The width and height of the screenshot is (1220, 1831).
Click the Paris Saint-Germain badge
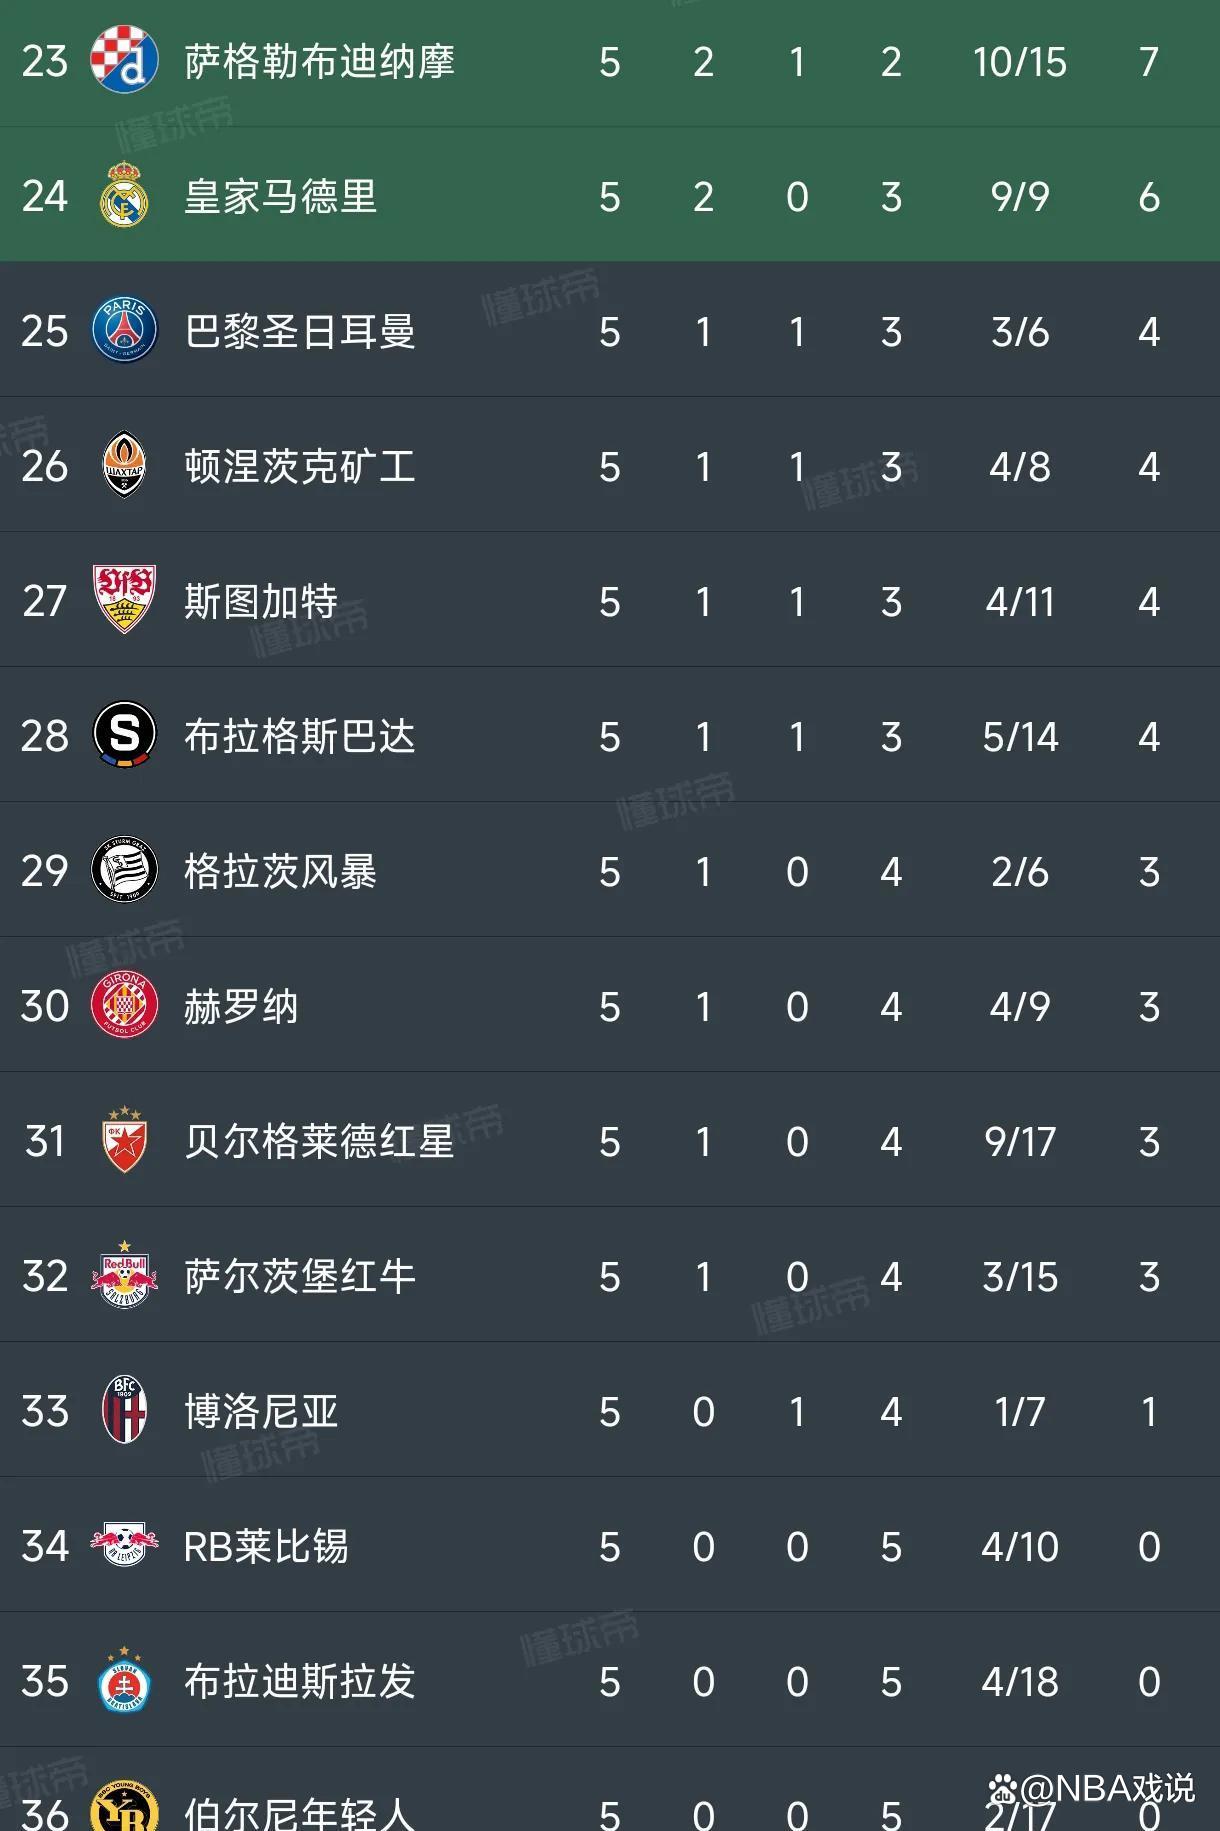click(x=124, y=332)
